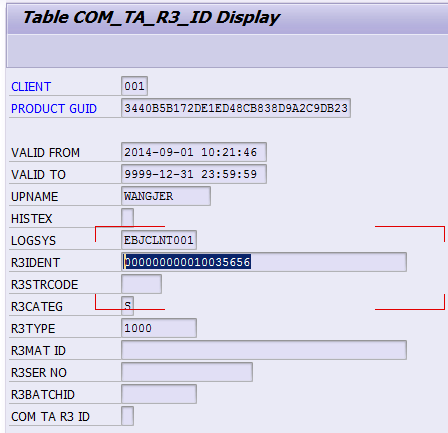Toggle the COM TA R3 ID checkbox field
The width and height of the screenshot is (448, 433).
click(x=127, y=416)
